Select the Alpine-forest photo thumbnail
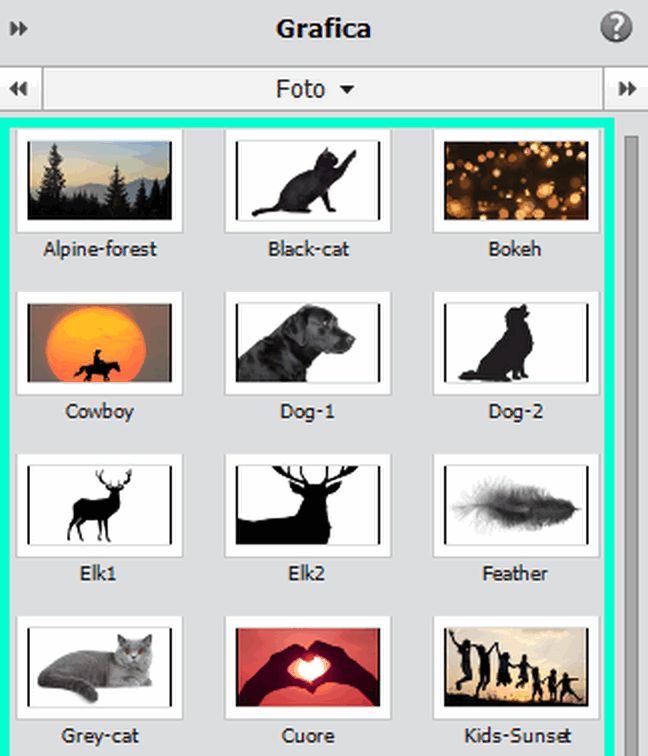The image size is (648, 756). 100,180
